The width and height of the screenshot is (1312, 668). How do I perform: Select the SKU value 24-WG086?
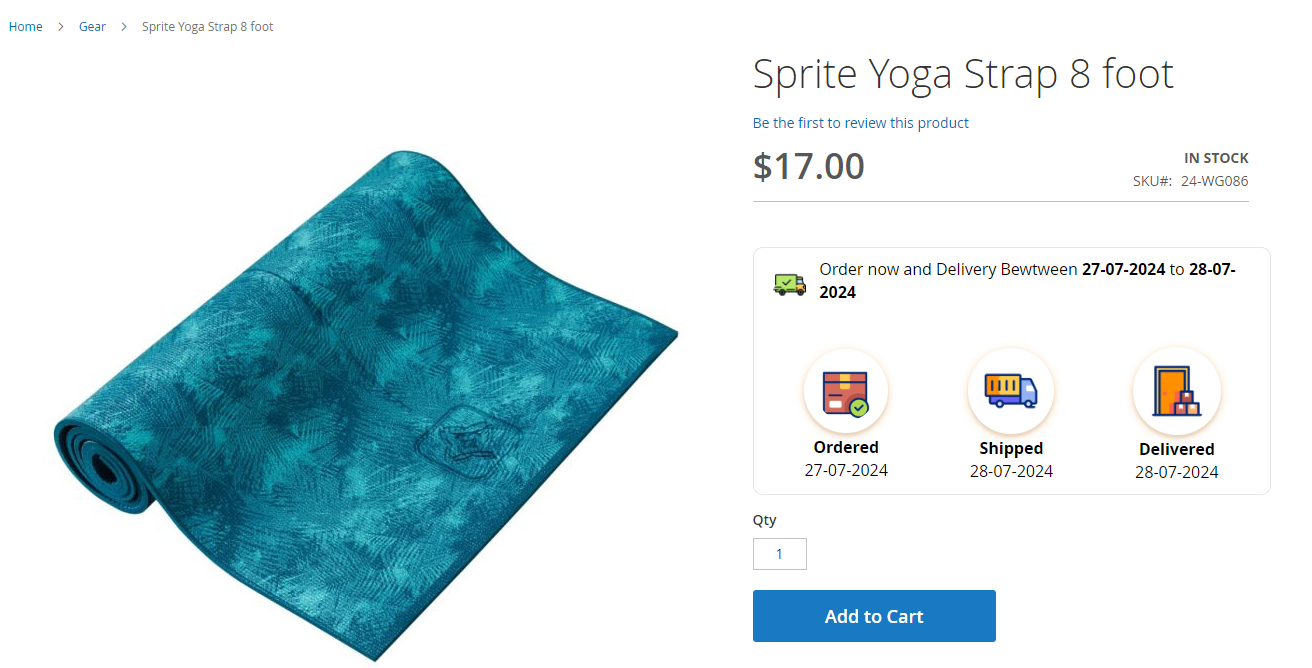point(1214,181)
